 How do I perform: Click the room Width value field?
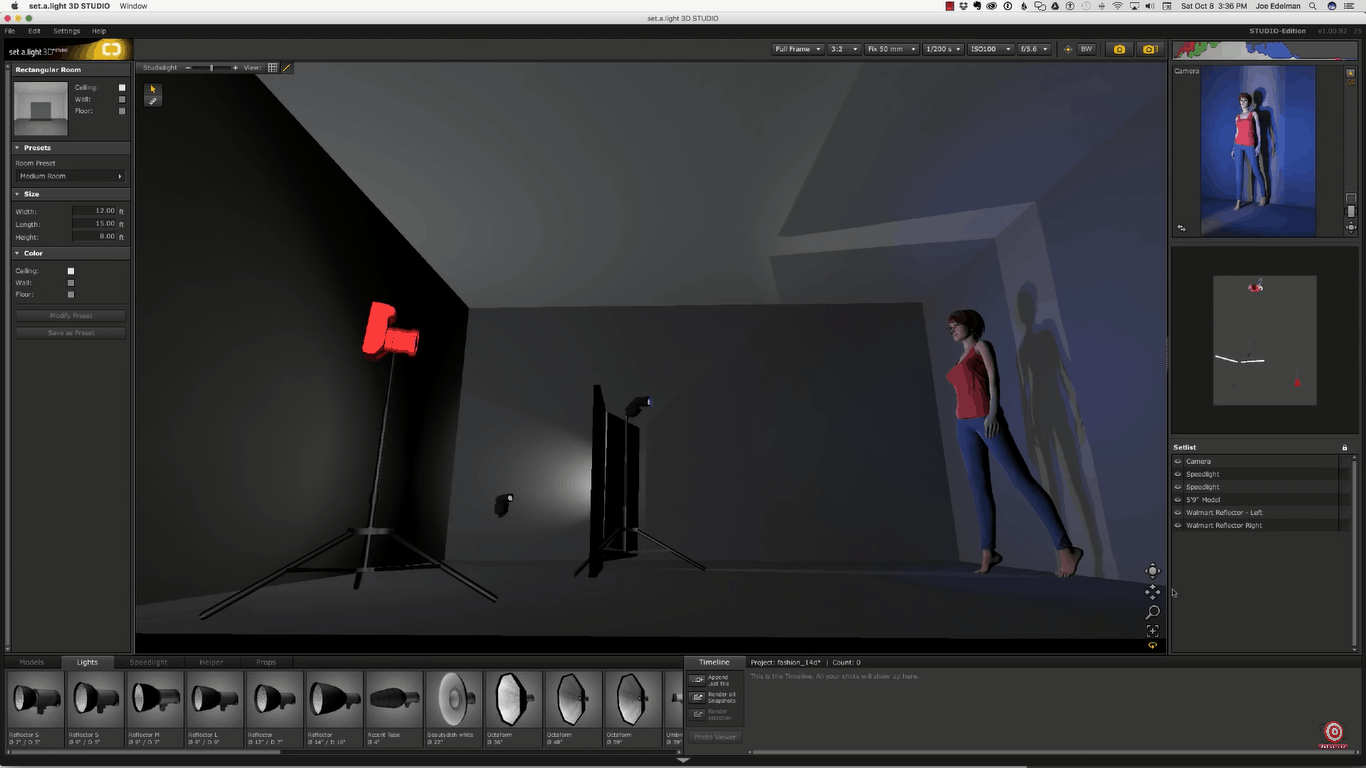pyautogui.click(x=94, y=211)
